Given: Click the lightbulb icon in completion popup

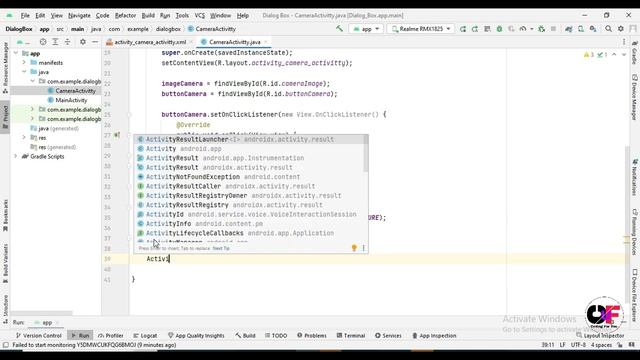Looking at the screenshot, I should [x=354, y=248].
